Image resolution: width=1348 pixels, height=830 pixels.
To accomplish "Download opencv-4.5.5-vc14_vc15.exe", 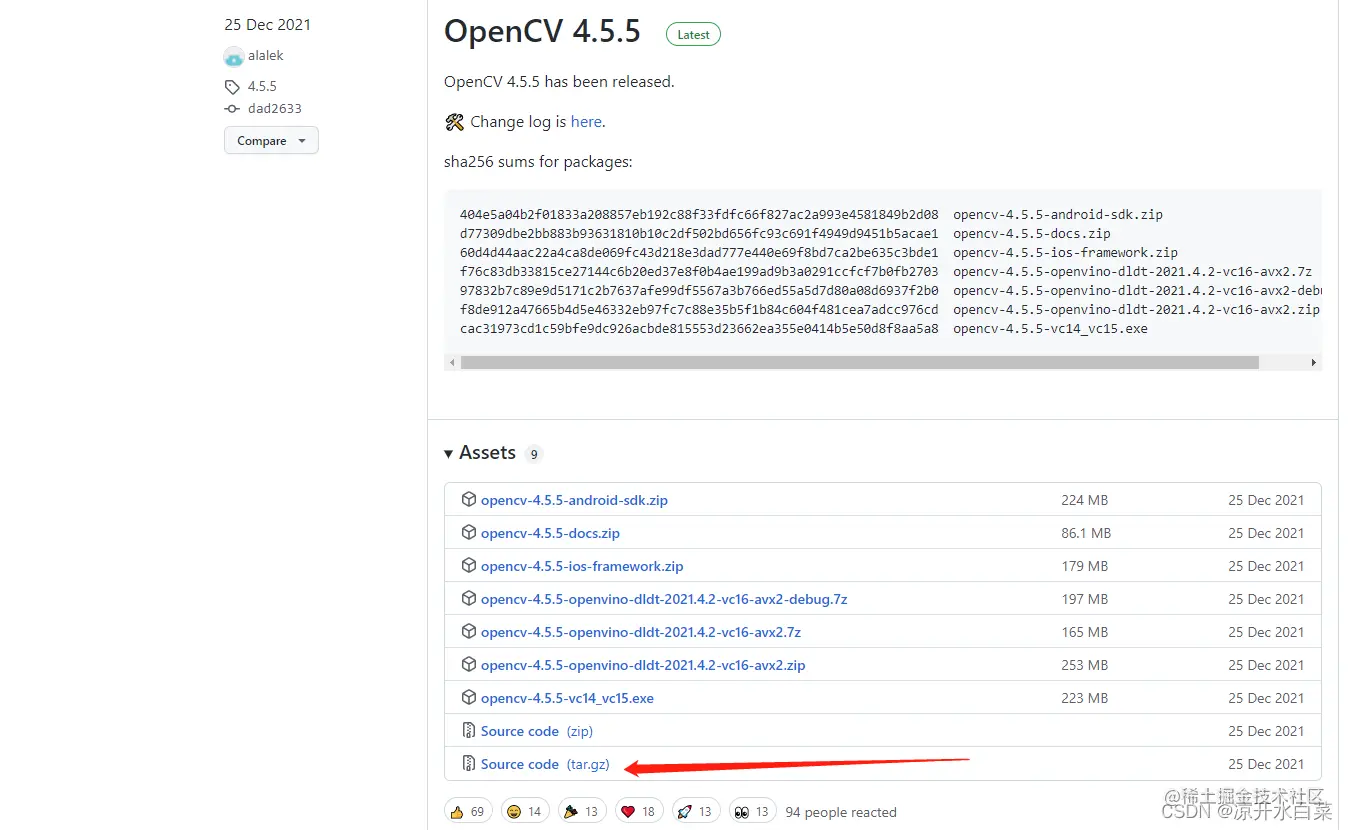I will pos(567,698).
